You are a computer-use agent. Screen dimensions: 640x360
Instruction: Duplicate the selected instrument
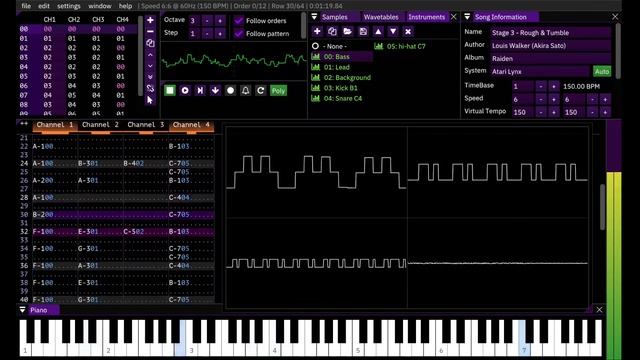coord(332,31)
